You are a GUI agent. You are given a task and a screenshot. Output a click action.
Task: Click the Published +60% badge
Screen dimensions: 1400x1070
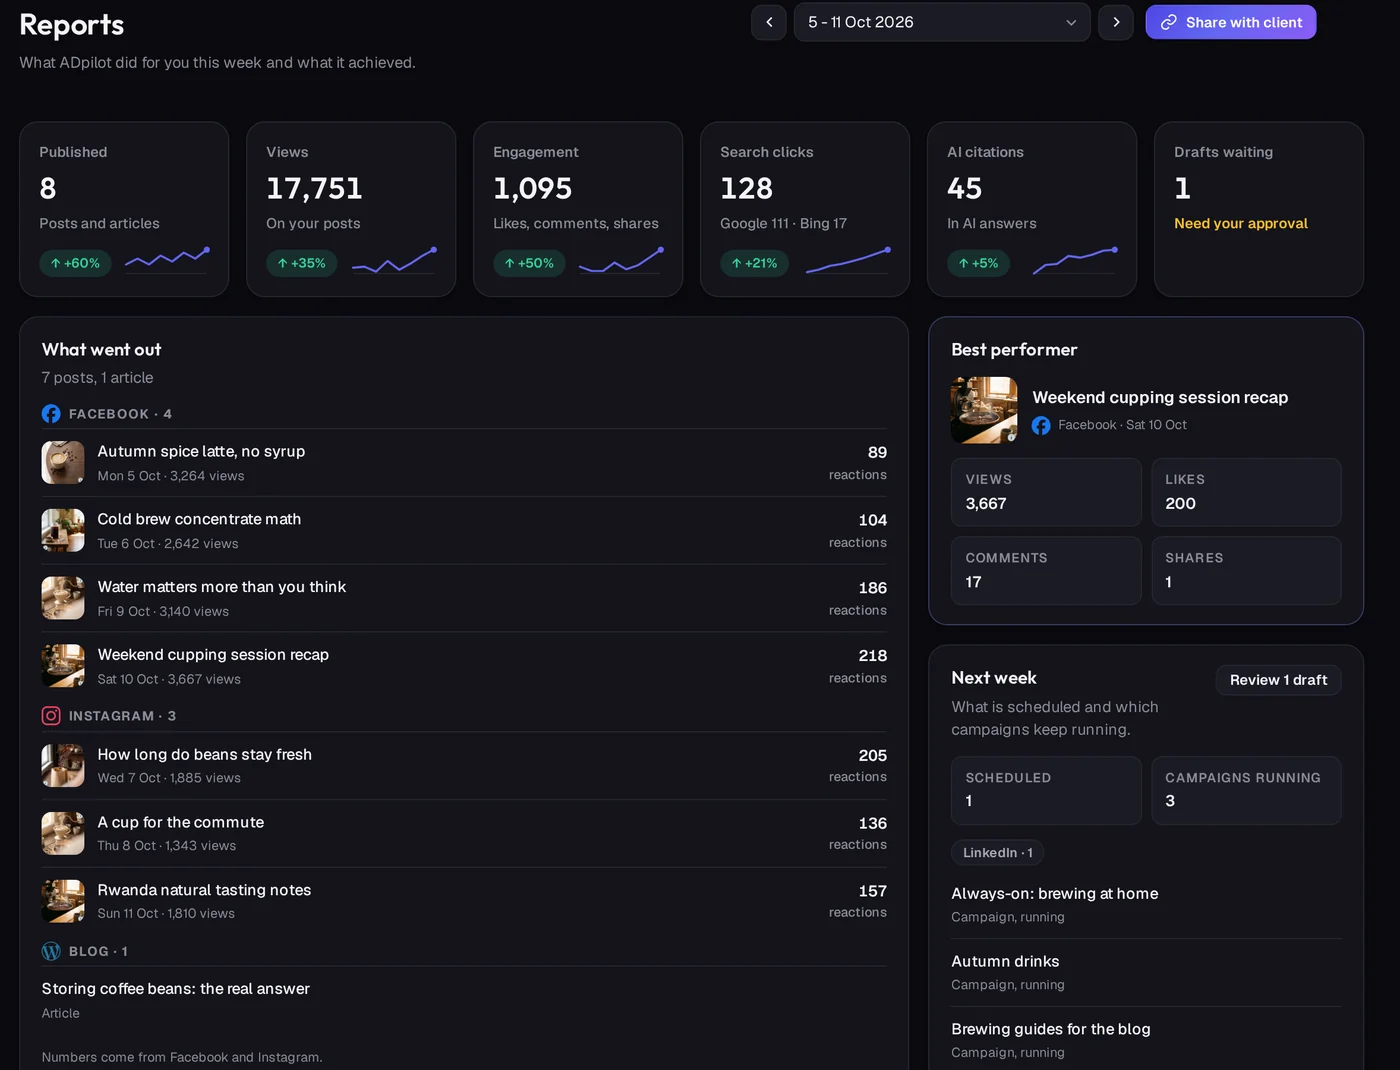tap(76, 263)
